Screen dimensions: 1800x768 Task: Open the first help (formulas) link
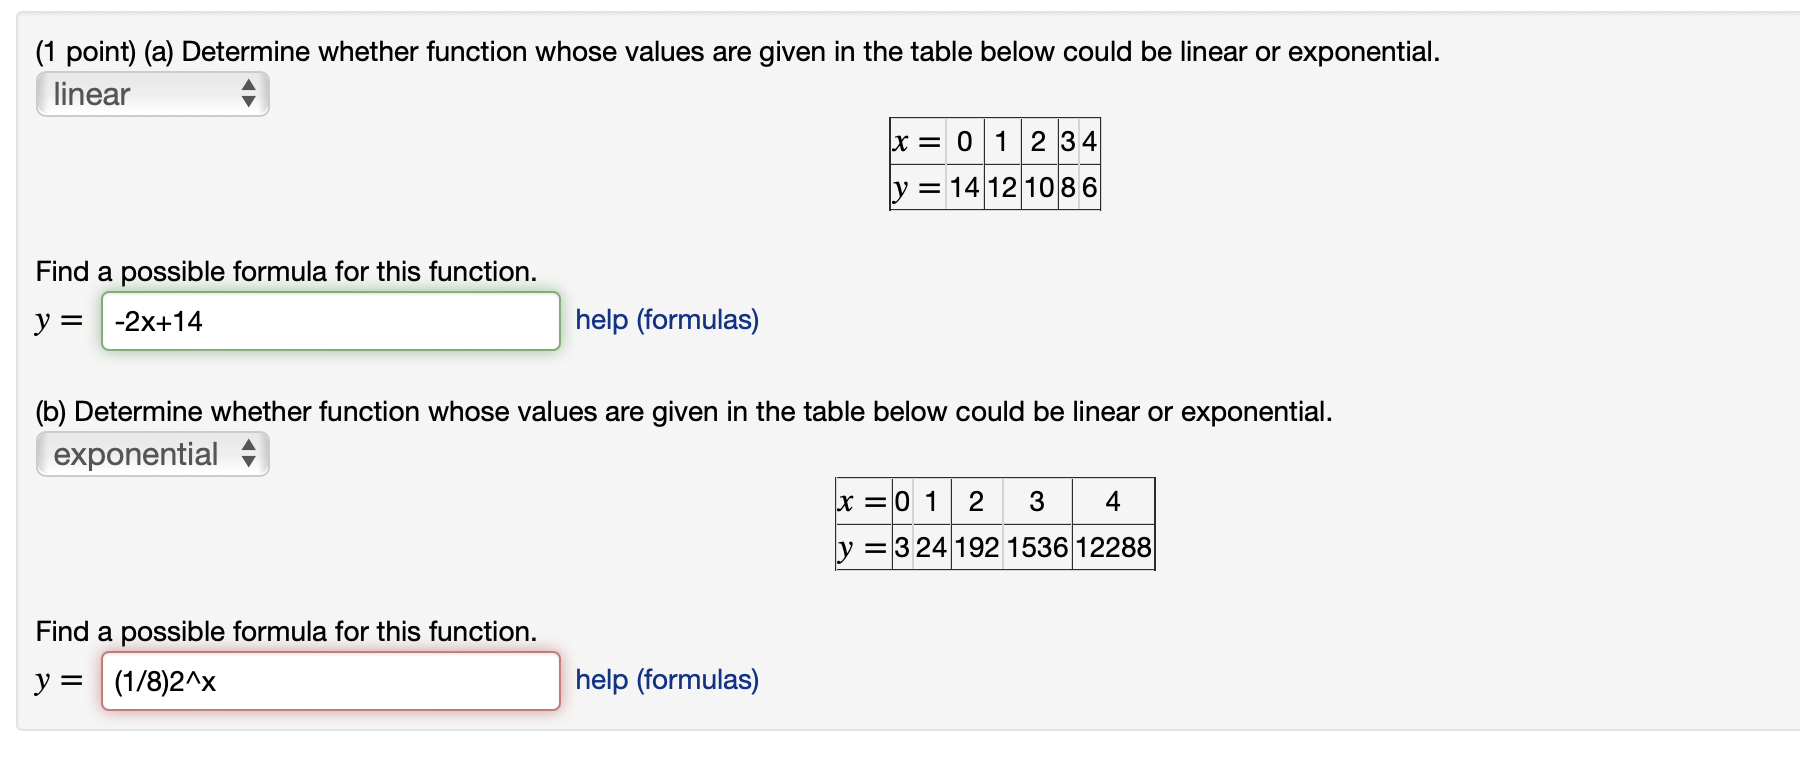[x=666, y=320]
